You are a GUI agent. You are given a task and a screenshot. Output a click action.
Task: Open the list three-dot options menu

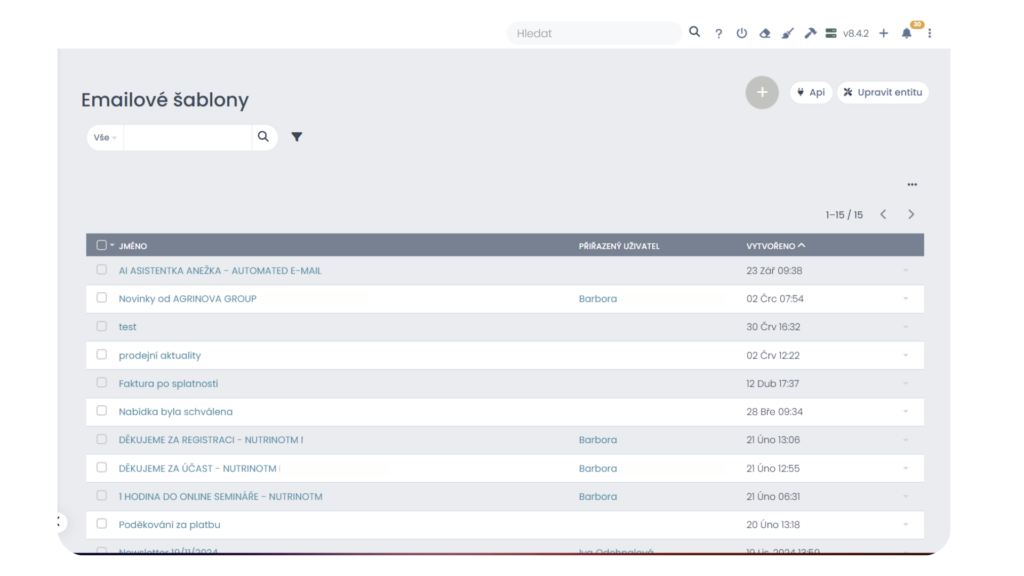point(912,185)
